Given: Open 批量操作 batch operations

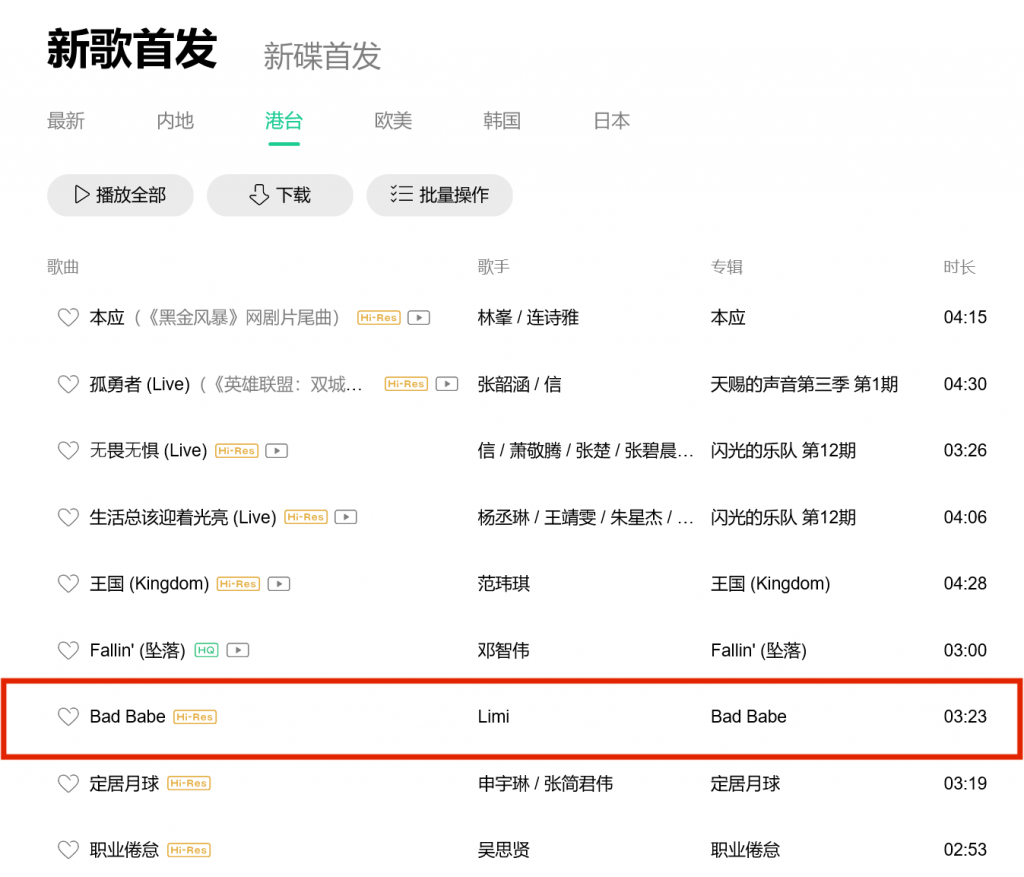Looking at the screenshot, I should tap(440, 195).
